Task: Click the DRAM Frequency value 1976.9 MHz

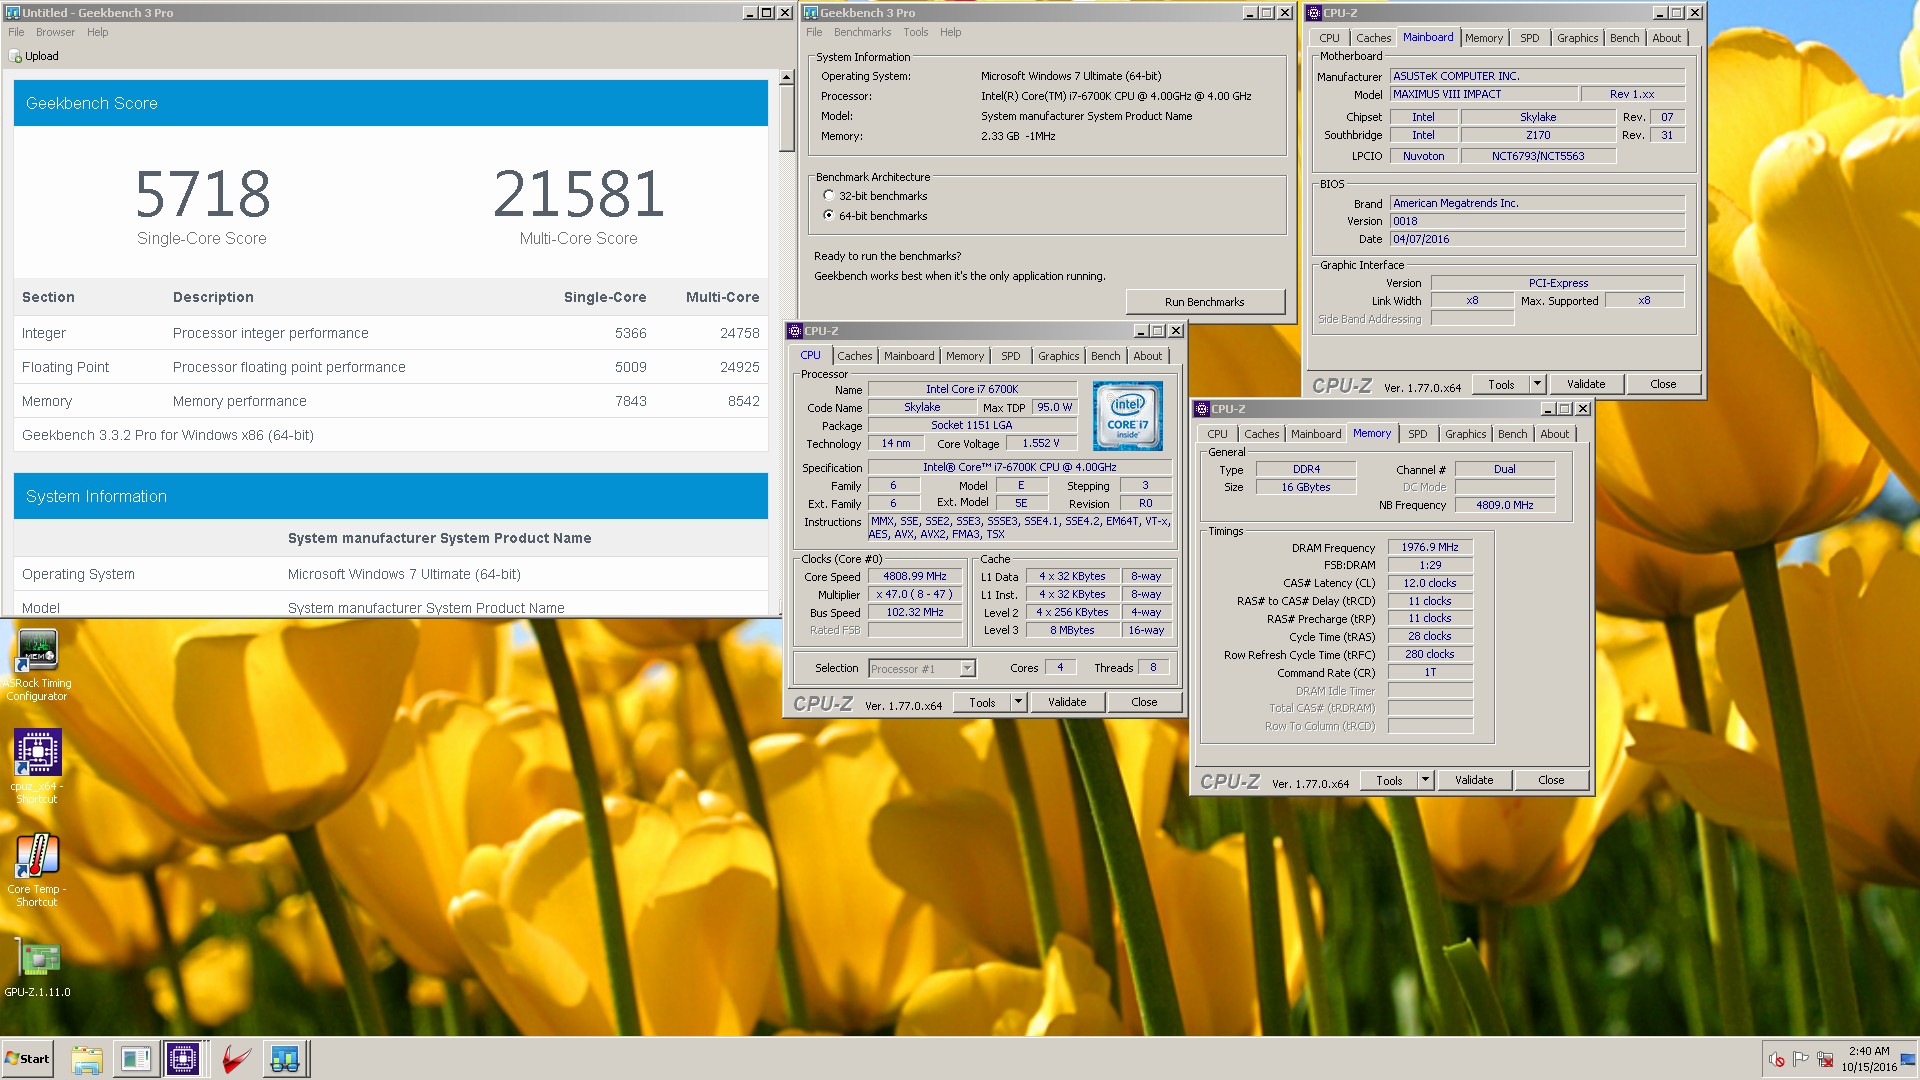Action: (x=1430, y=547)
